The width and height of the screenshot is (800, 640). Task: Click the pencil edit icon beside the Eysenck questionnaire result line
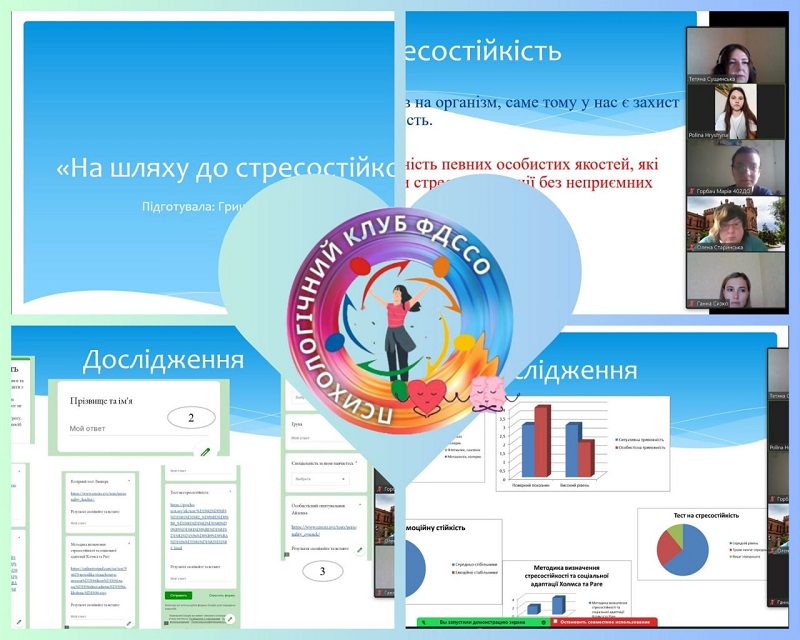(x=360, y=550)
